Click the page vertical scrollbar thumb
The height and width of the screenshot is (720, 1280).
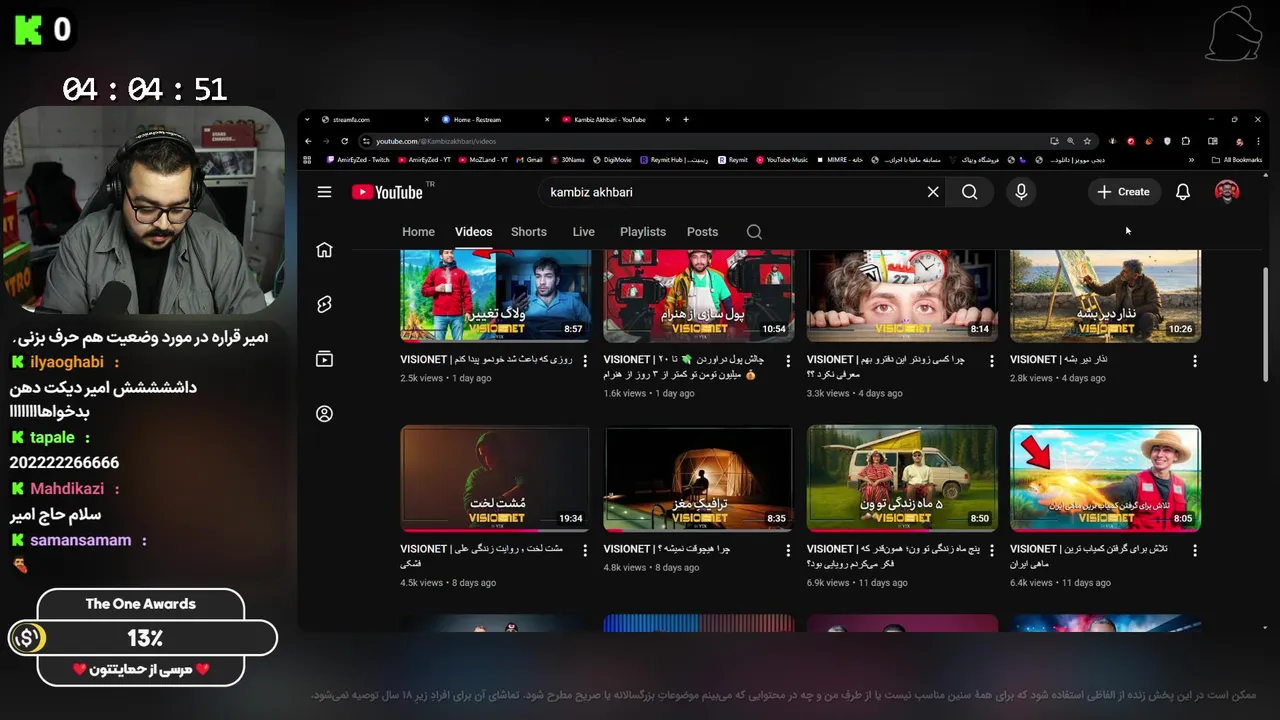pos(1265,323)
